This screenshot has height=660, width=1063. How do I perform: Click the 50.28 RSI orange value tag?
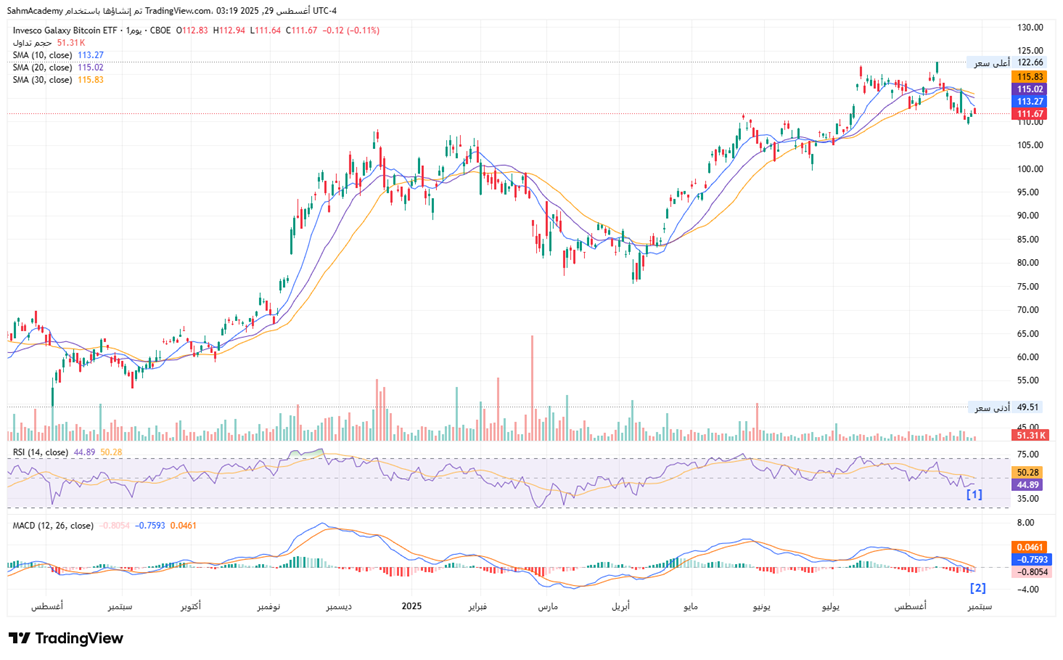tap(1029, 471)
